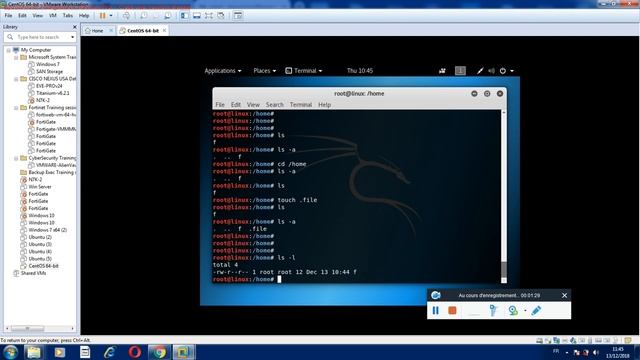Open the Places menu in top panel
This screenshot has height=360, width=640.
click(264, 71)
